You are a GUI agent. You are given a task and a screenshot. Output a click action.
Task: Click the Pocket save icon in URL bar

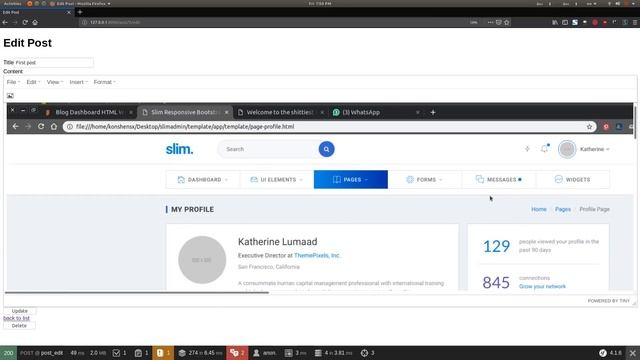(x=499, y=22)
